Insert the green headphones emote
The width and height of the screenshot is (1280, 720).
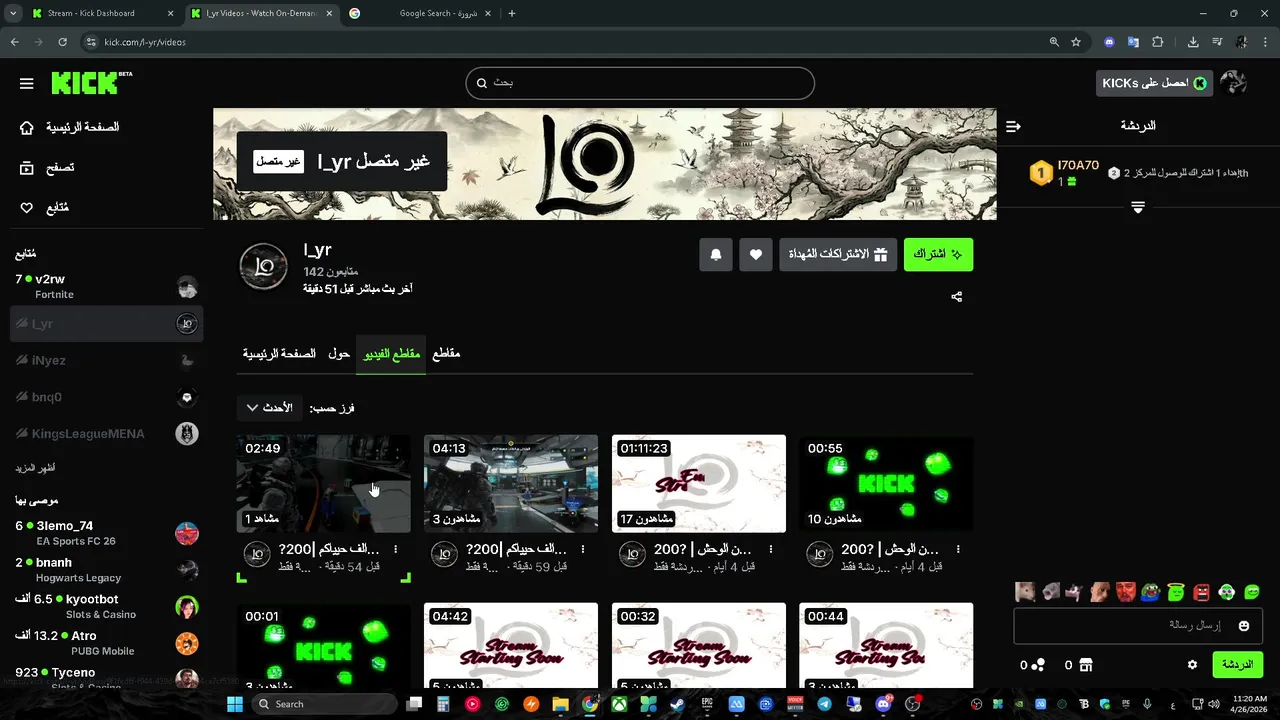(x=1227, y=592)
